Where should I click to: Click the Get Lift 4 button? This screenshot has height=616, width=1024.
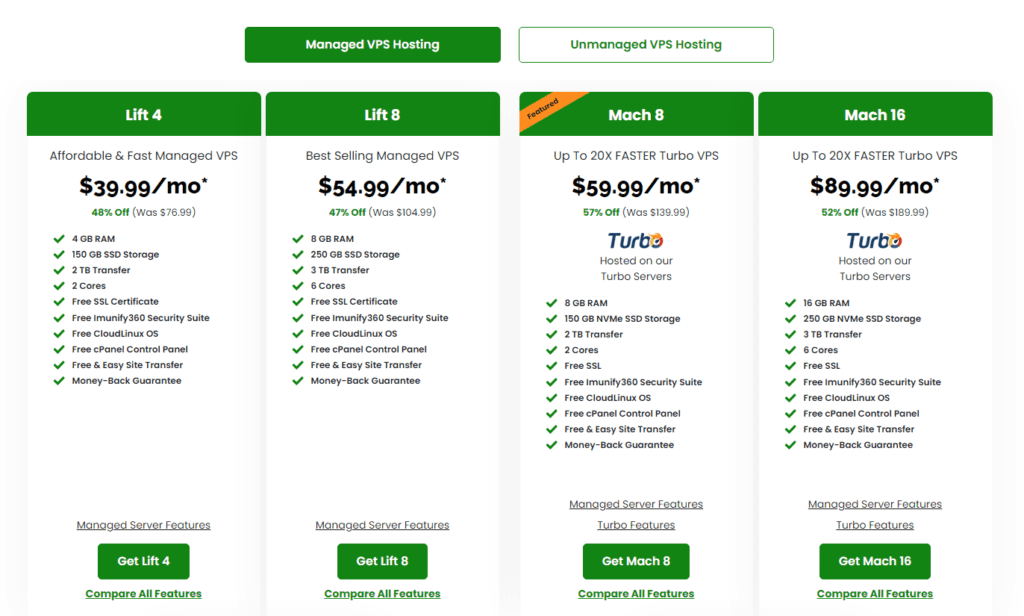pos(143,561)
